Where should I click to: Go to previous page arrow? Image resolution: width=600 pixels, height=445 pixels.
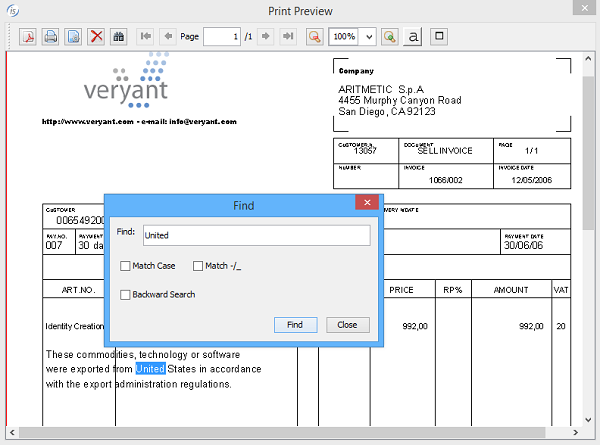click(168, 36)
